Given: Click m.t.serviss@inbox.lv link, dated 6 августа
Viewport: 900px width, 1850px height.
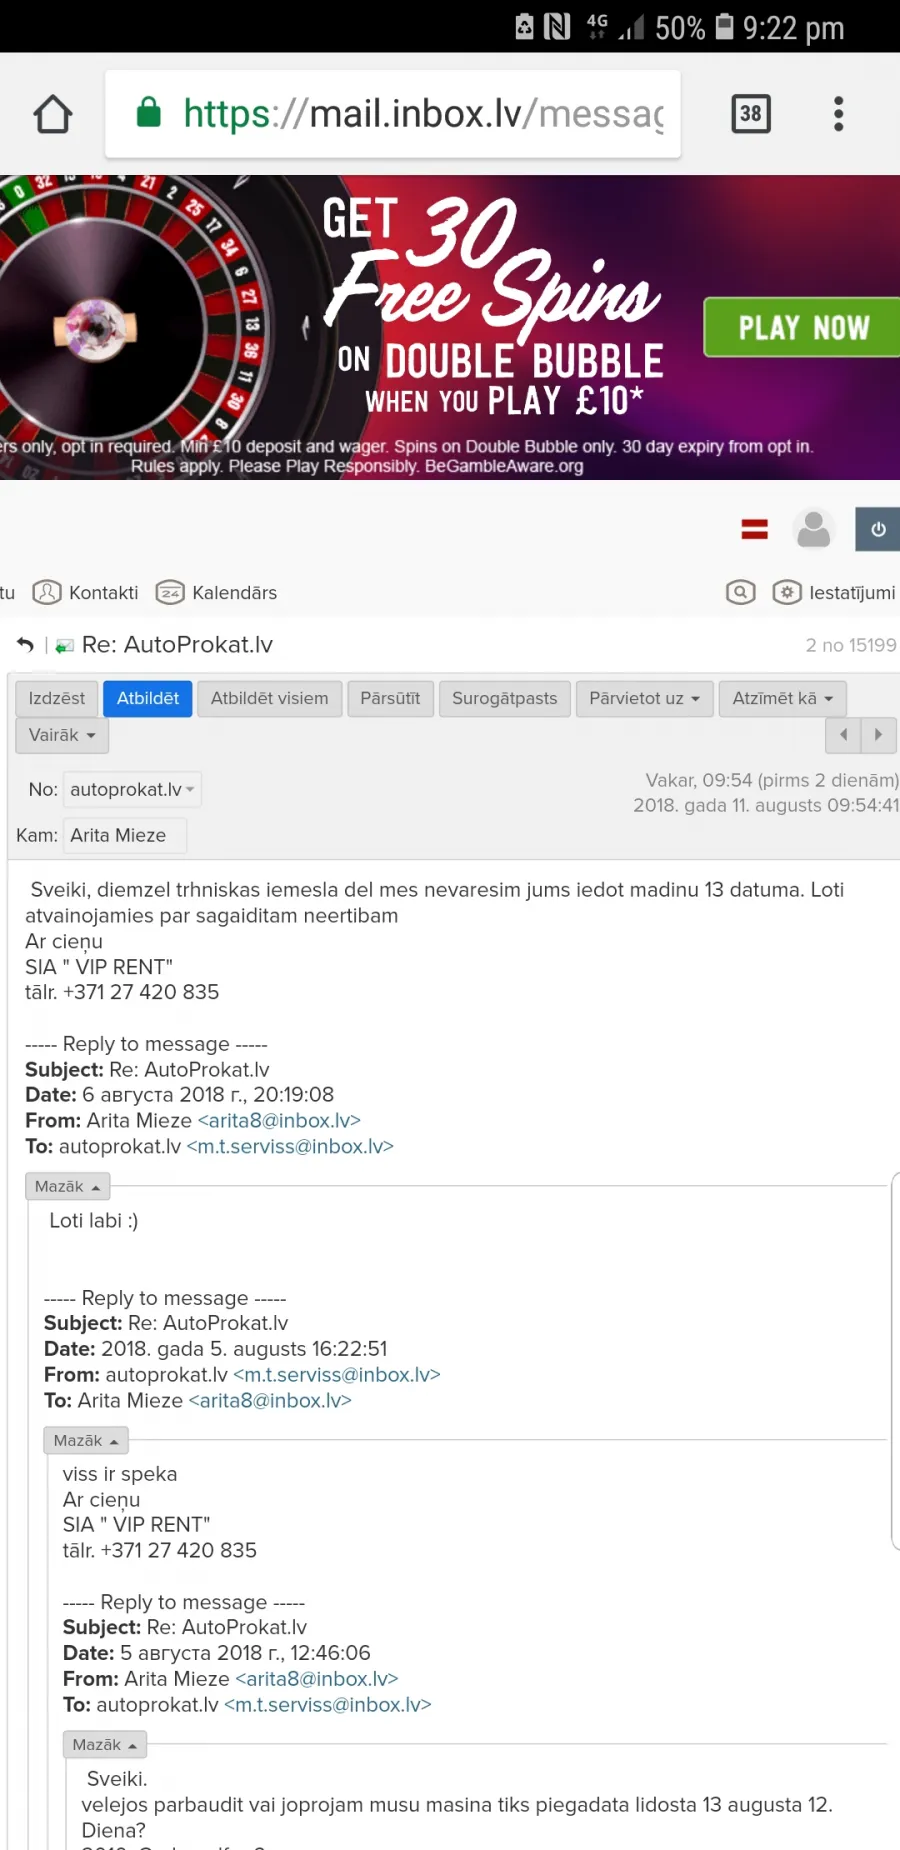Looking at the screenshot, I should pos(290,1147).
